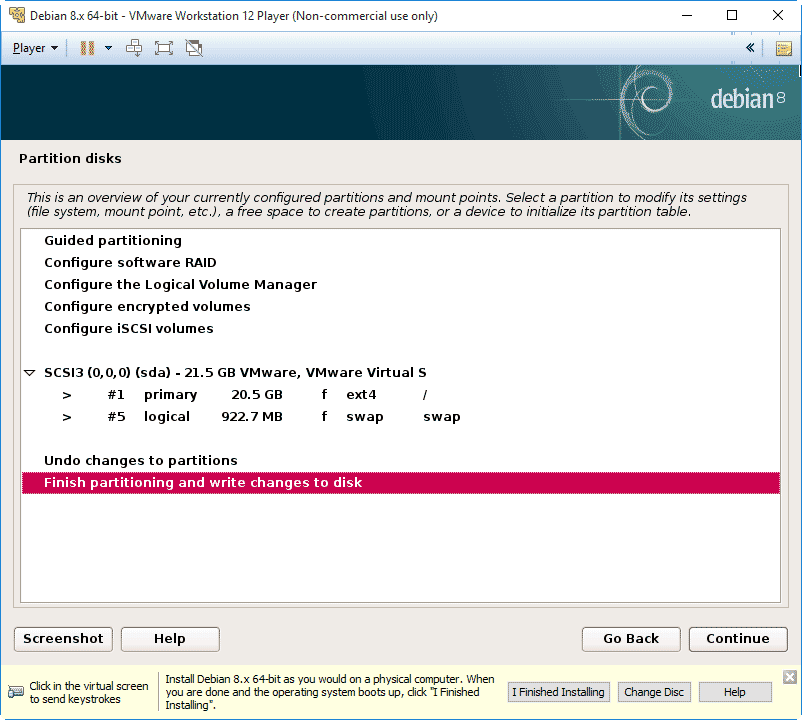Select Undo changes to partitions

(x=141, y=461)
